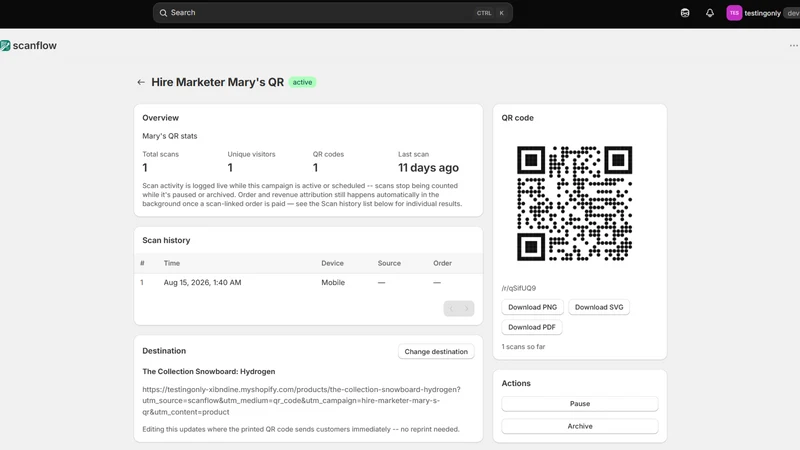
Task: Click the active status badge
Action: pos(302,82)
